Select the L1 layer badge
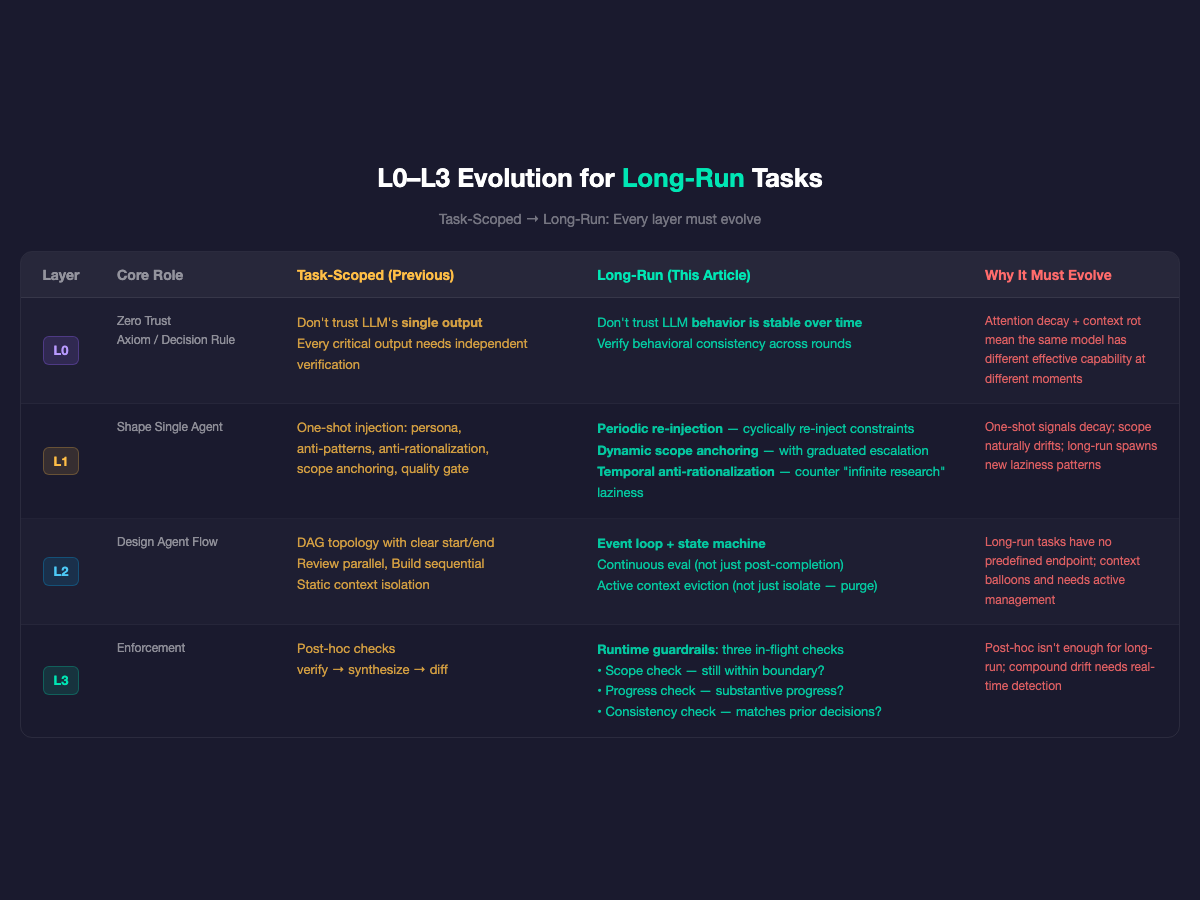 pyautogui.click(x=60, y=460)
